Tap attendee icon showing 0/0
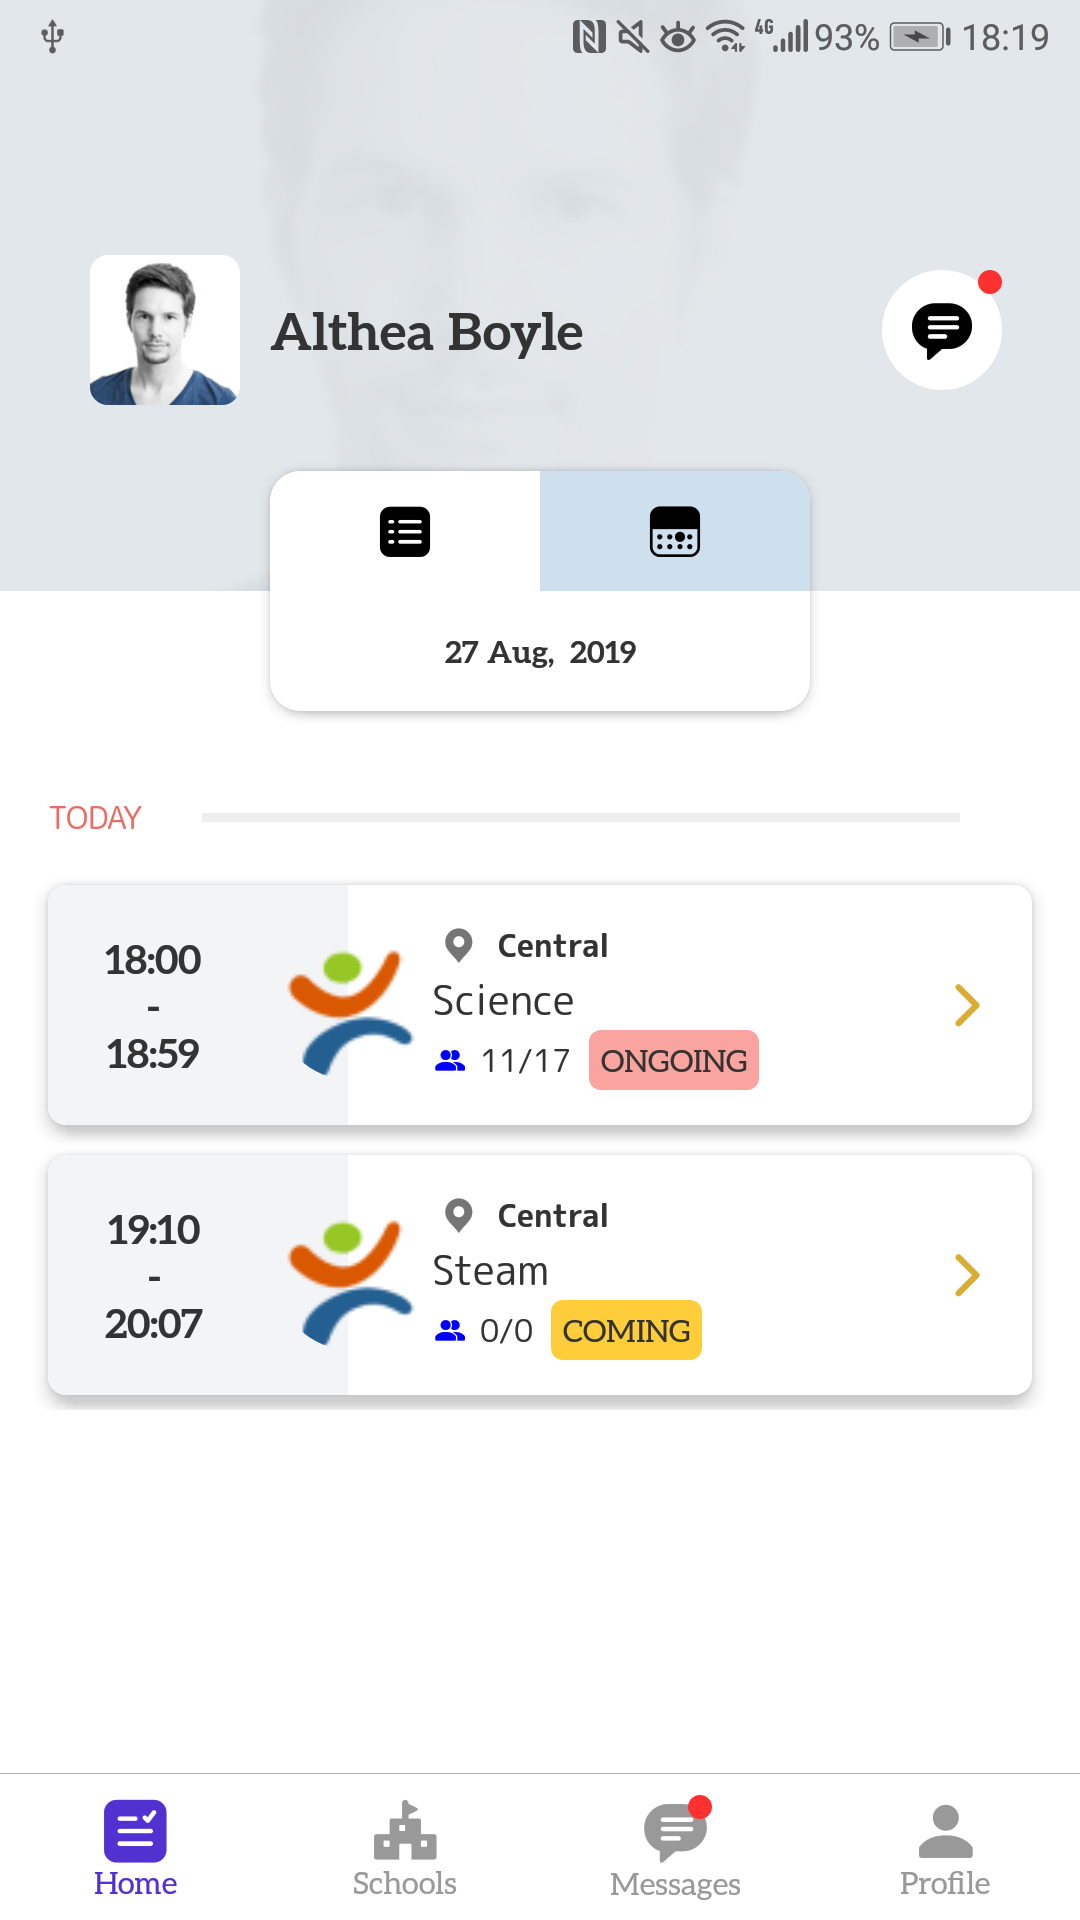Screen dimensions: 1080x1920 pos(450,1331)
